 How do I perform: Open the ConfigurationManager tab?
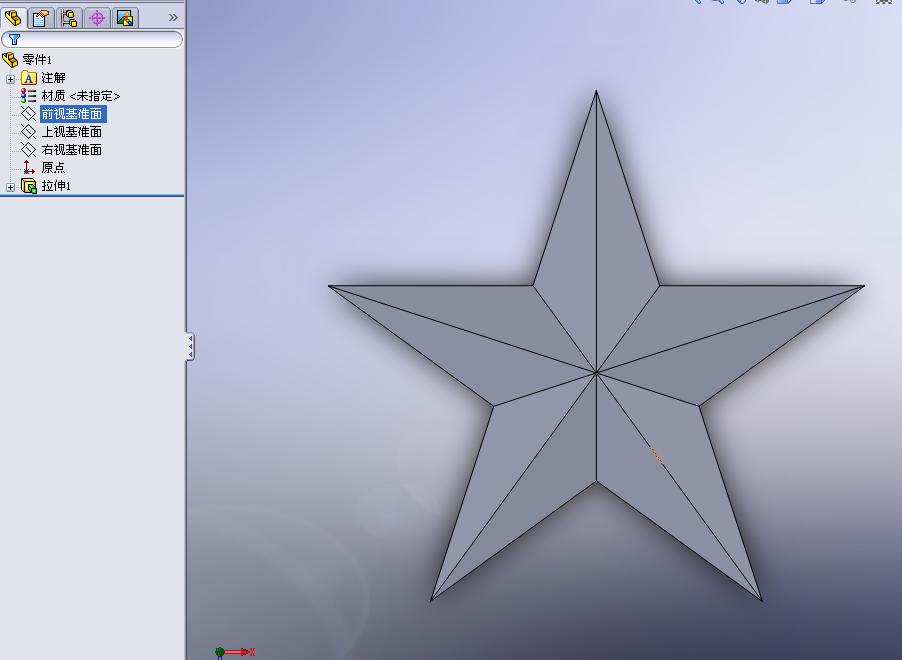(x=69, y=18)
